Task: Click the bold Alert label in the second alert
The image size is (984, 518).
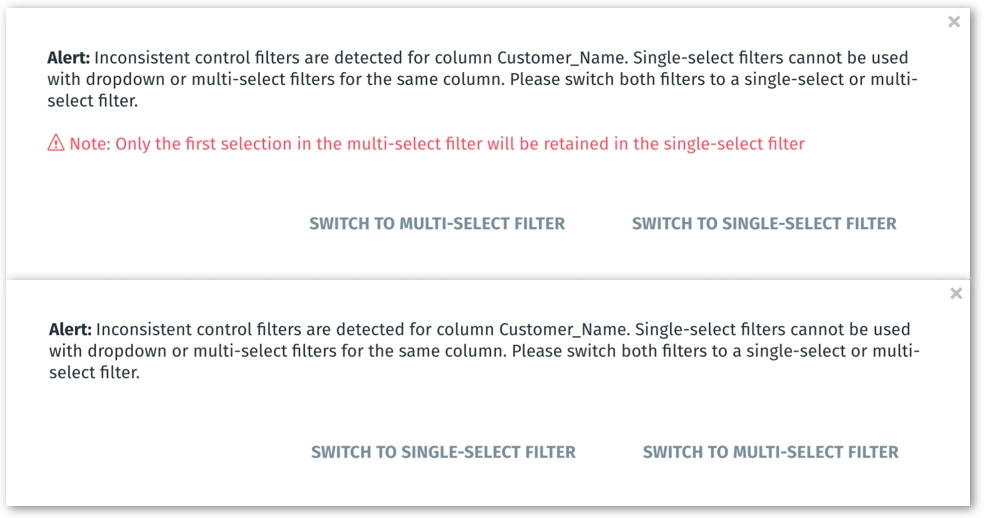Action: (70, 330)
